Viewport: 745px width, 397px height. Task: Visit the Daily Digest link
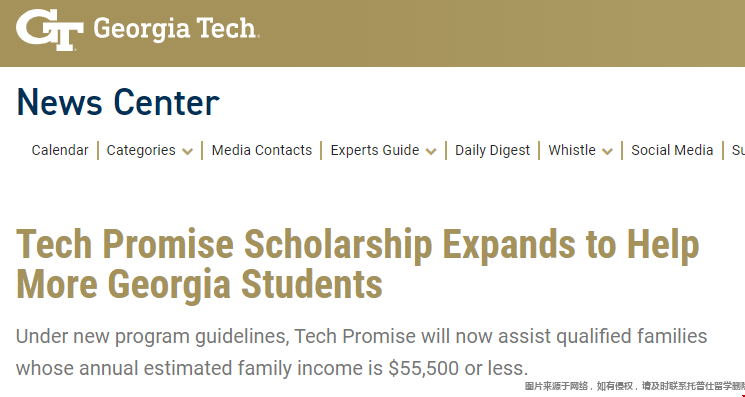[x=492, y=150]
